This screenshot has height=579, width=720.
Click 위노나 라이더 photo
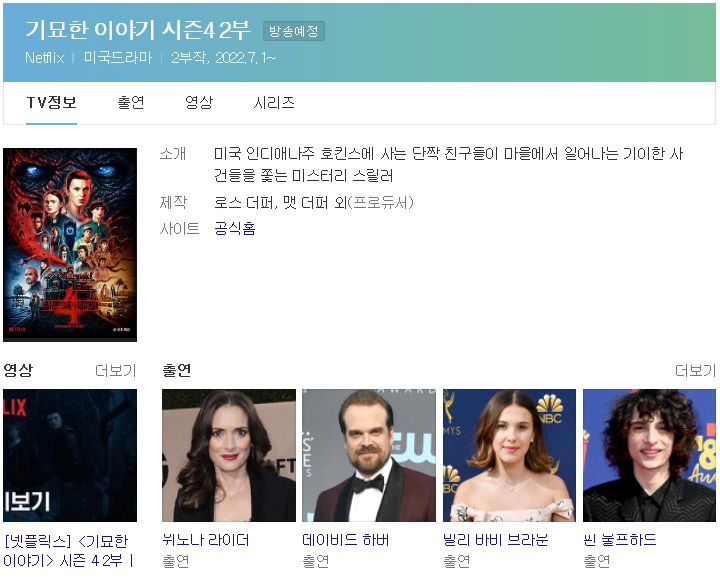pyautogui.click(x=229, y=455)
